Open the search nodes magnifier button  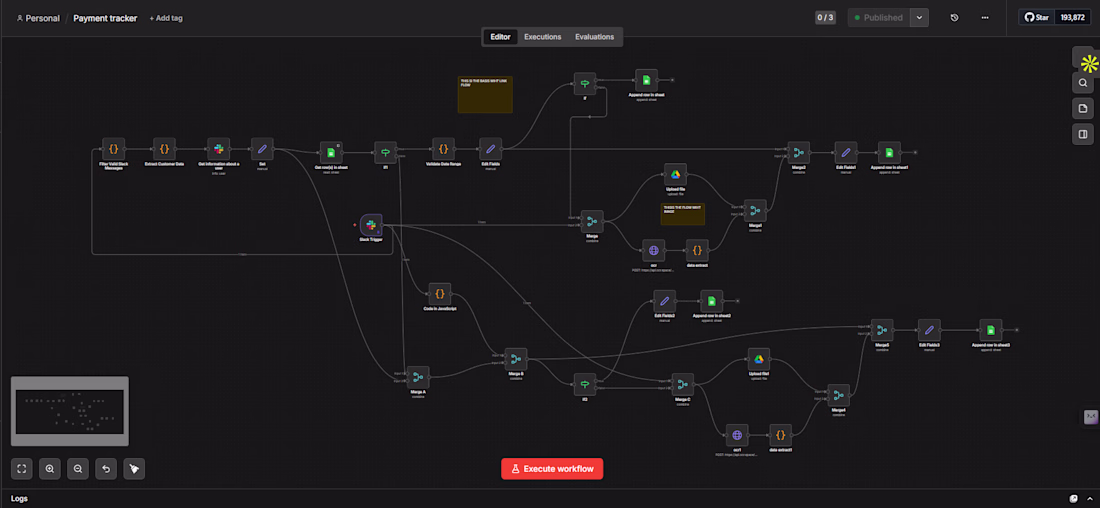click(1082, 83)
